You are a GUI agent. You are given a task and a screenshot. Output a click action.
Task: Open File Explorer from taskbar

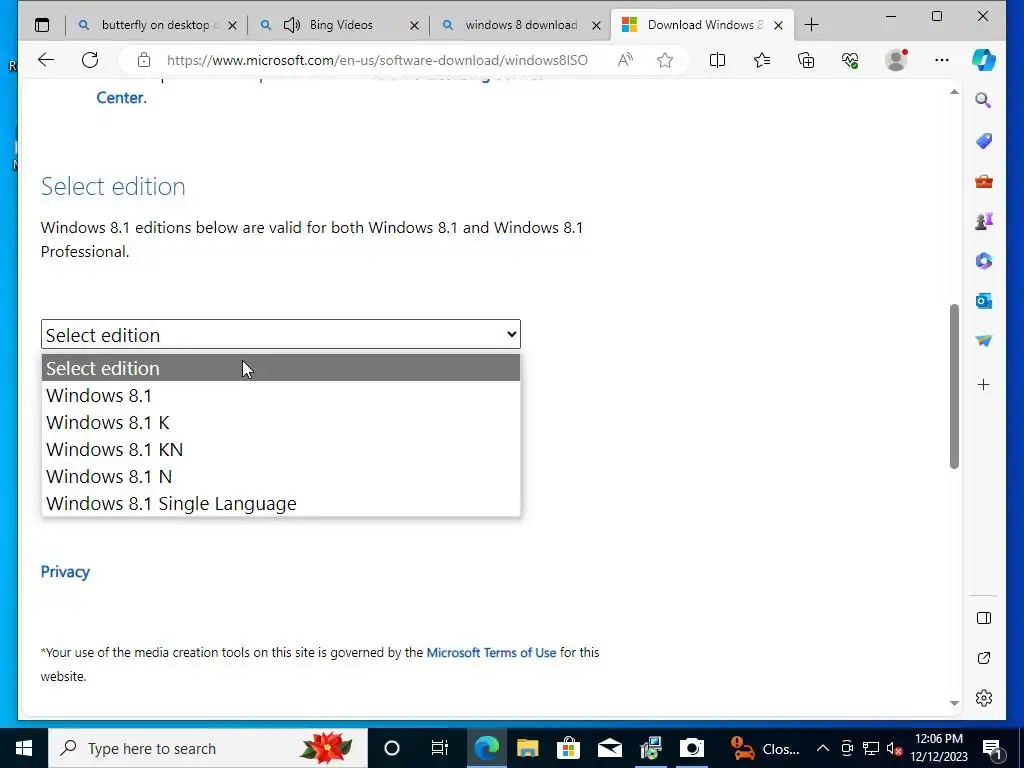(x=527, y=748)
